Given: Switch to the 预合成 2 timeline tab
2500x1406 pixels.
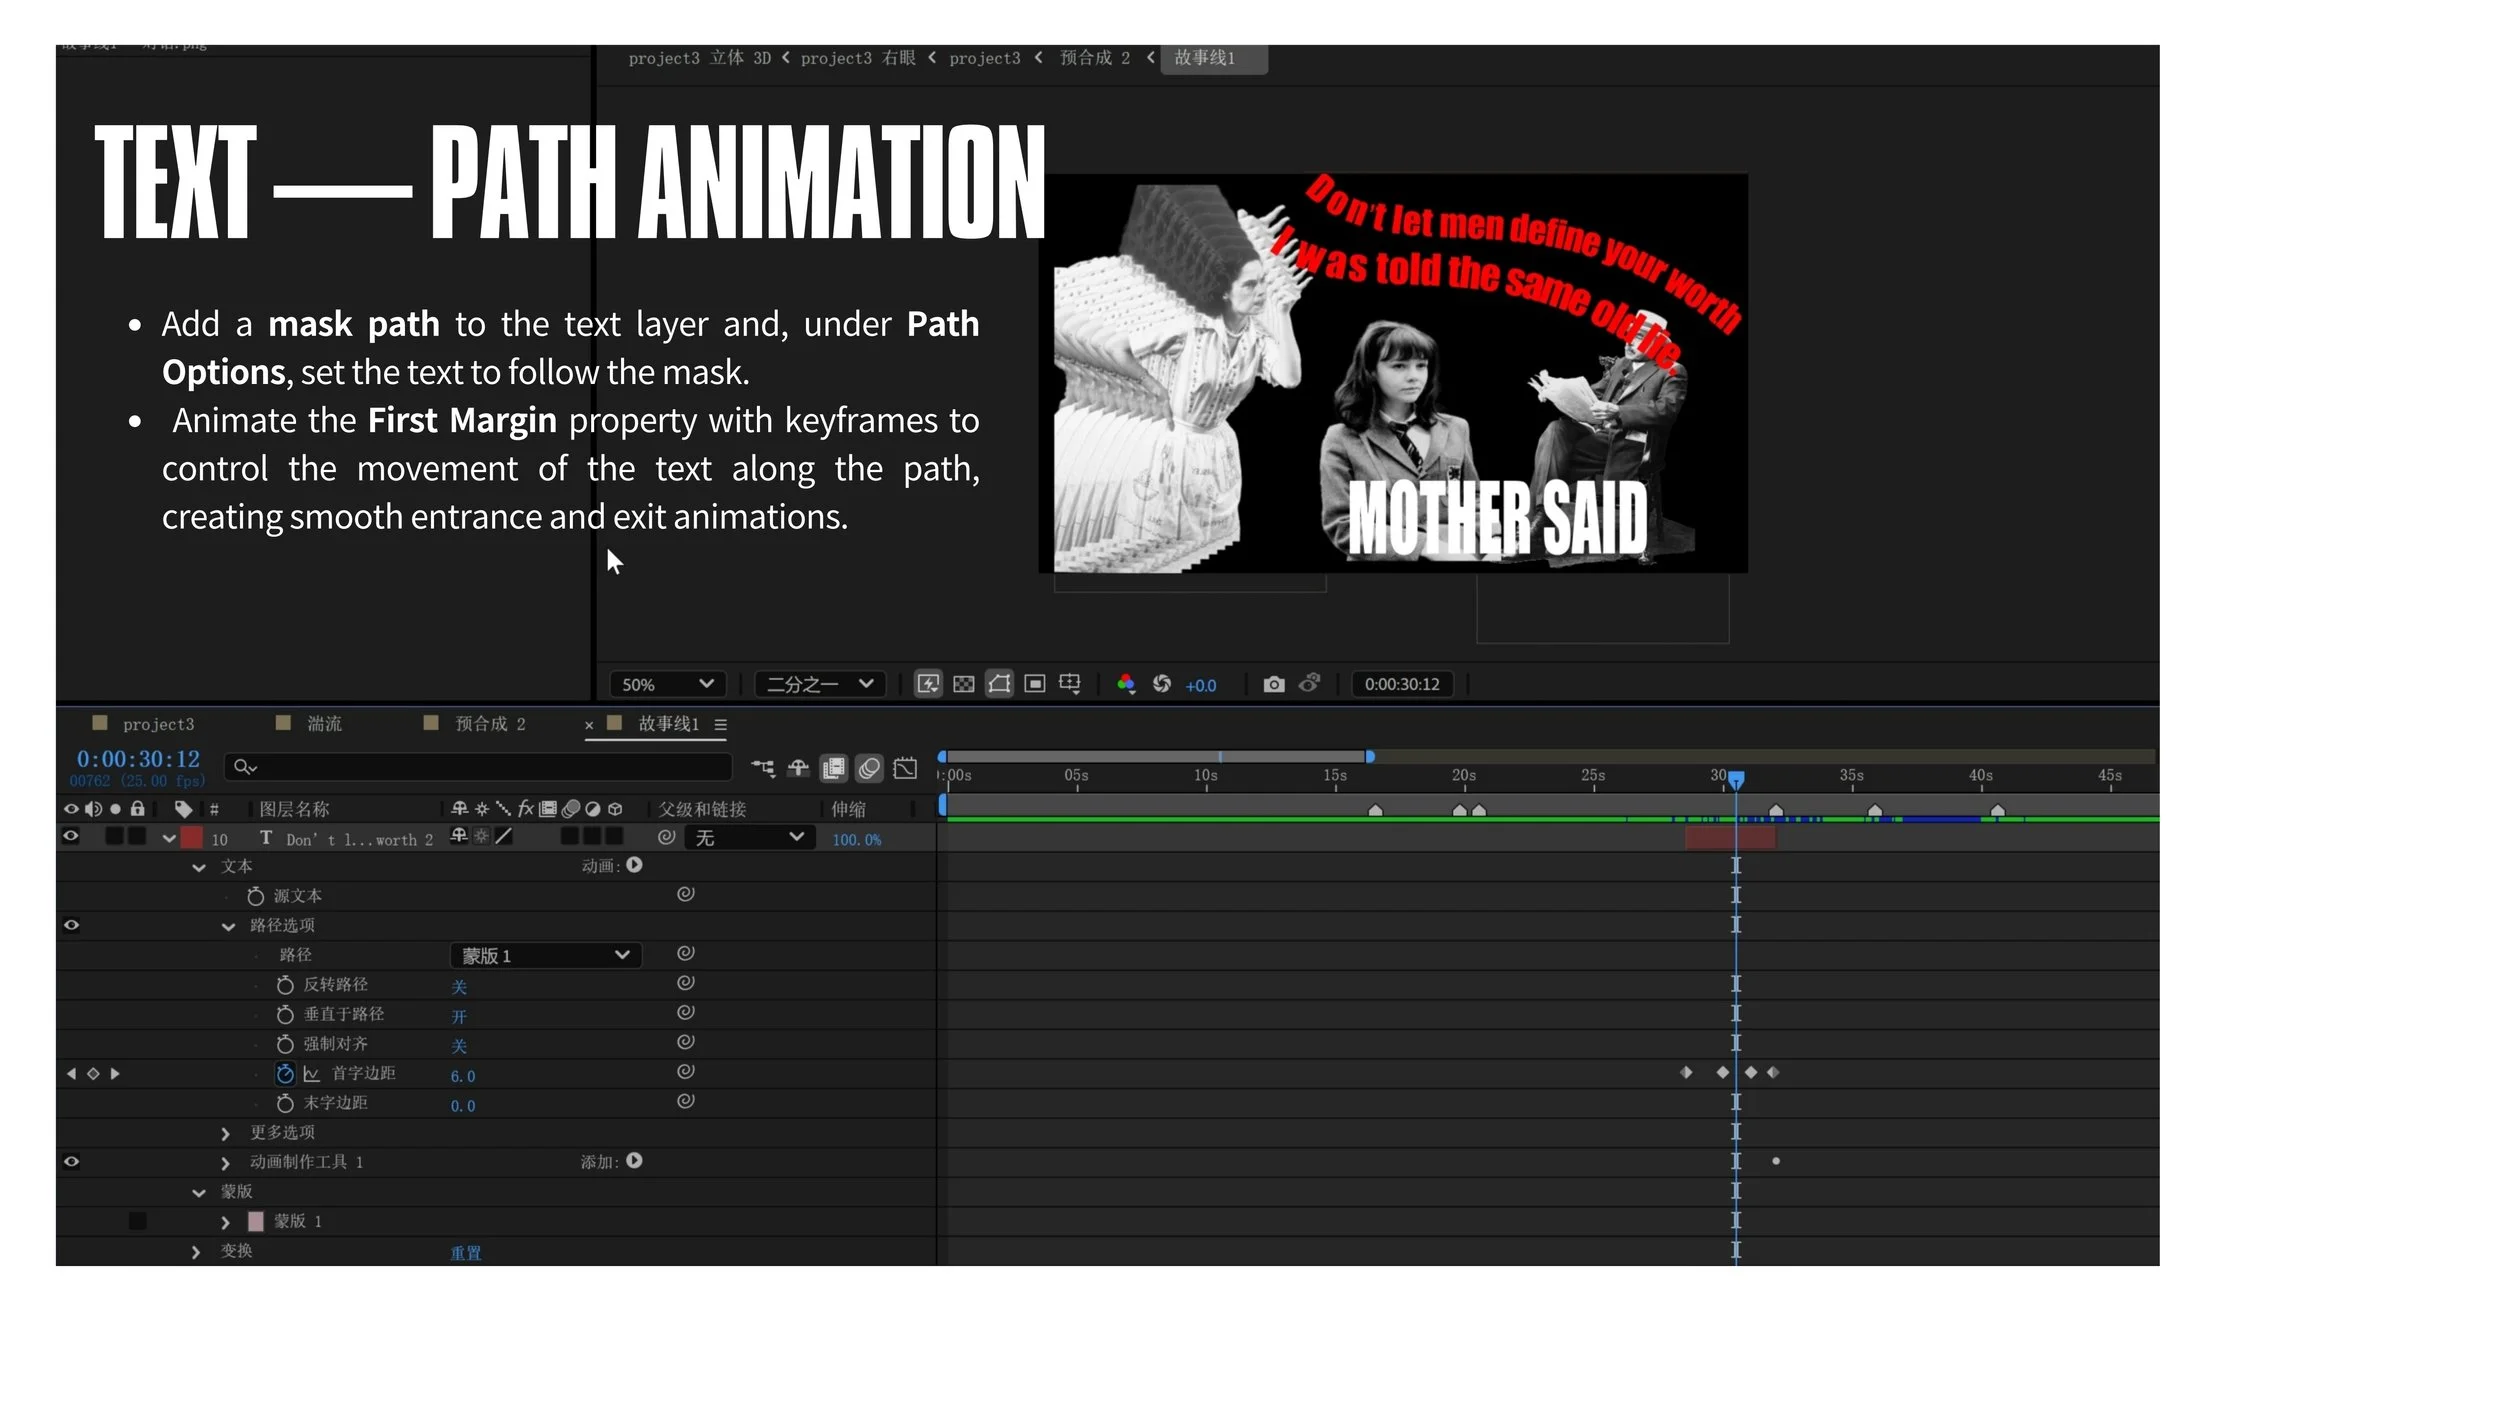Looking at the screenshot, I should pos(488,723).
